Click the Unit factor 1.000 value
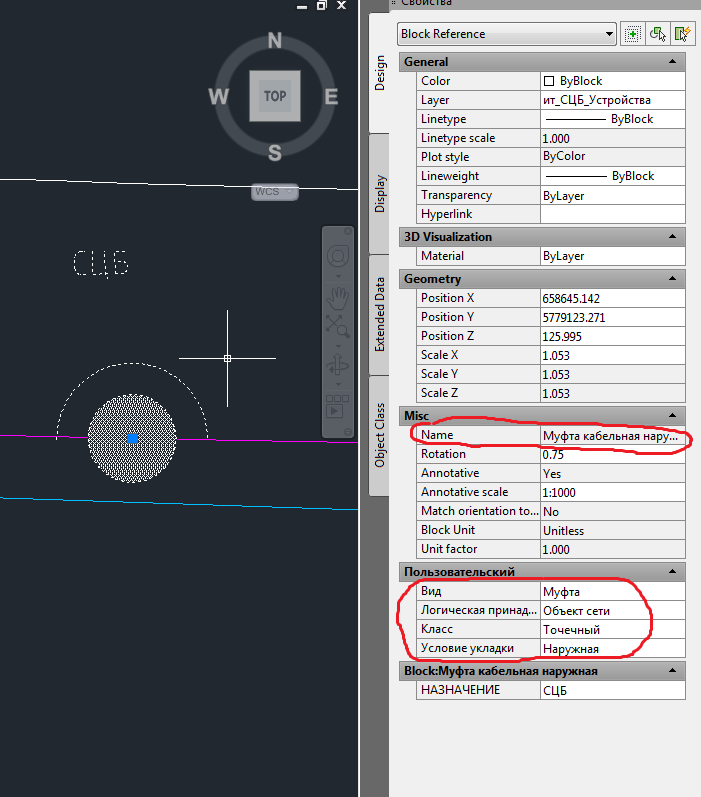701x797 pixels. (613, 549)
